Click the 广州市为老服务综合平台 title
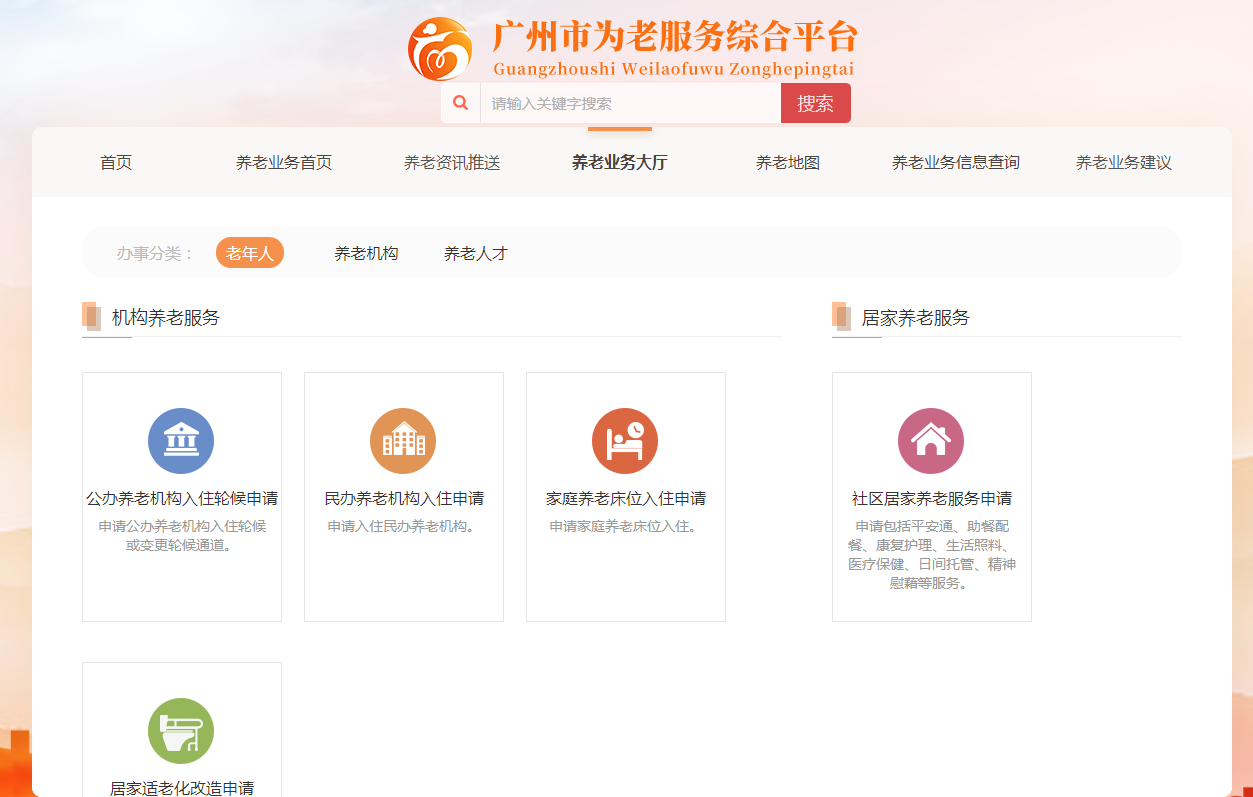The width and height of the screenshot is (1253, 797). tap(675, 37)
